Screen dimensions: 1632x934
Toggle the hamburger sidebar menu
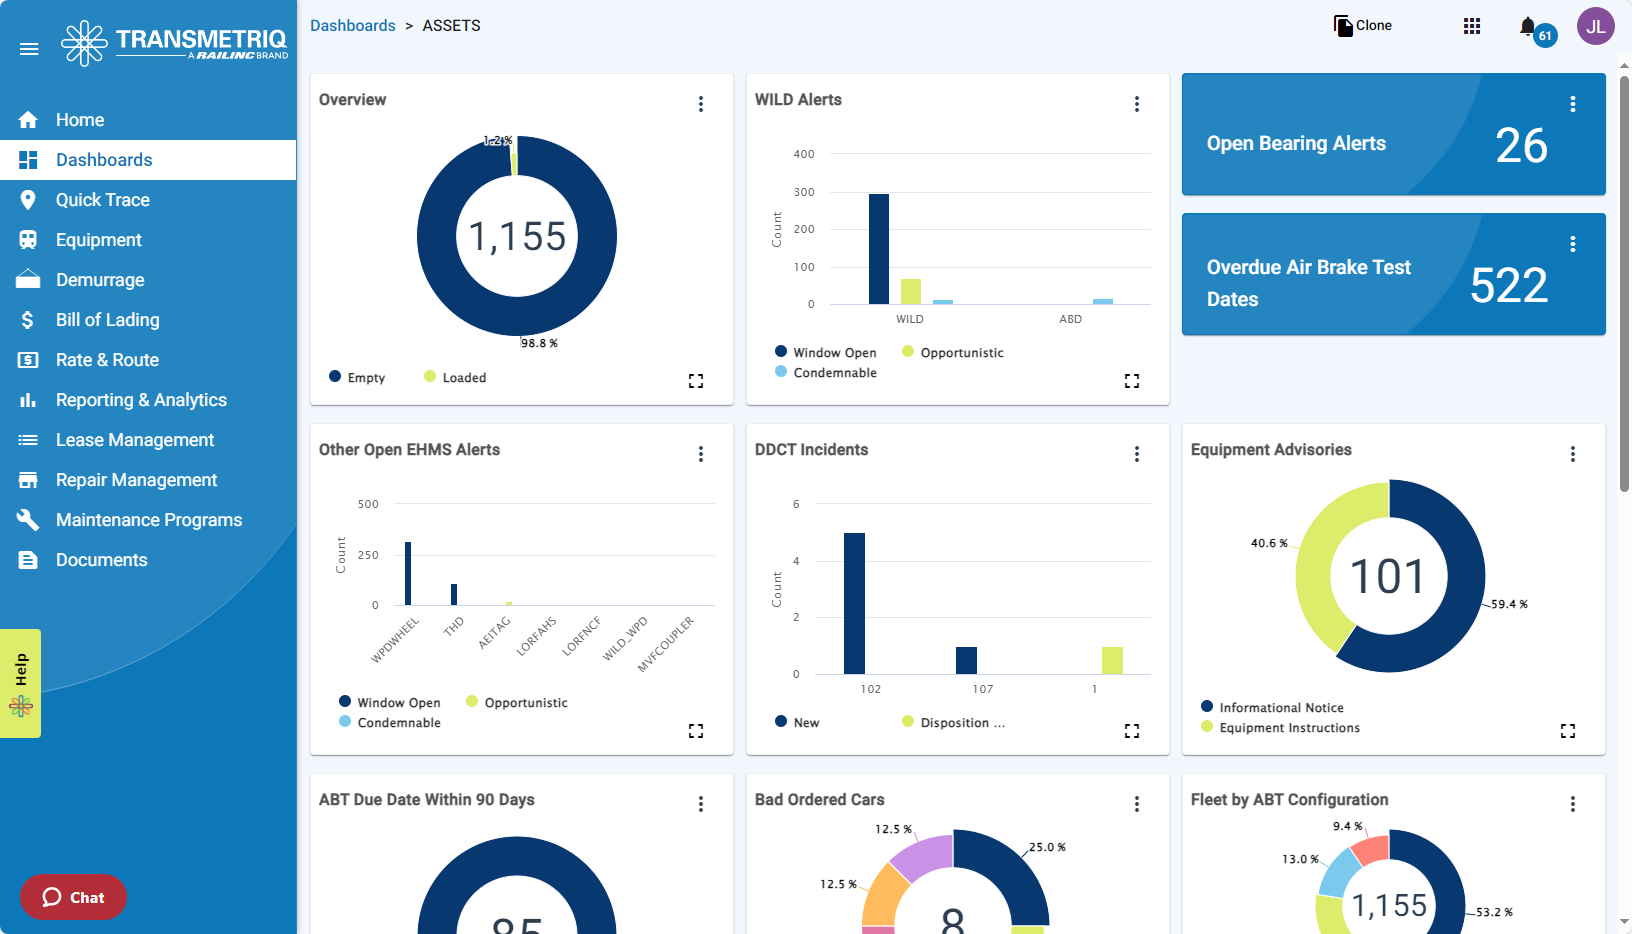click(29, 48)
